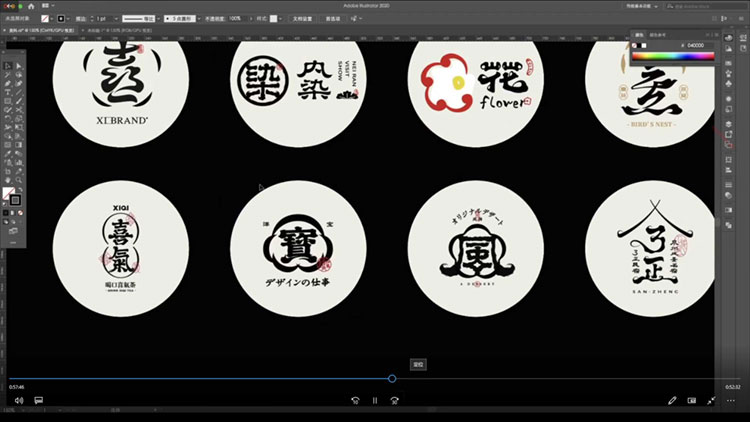
Task: Open the opacity 100% dropdown arrow
Action: click(244, 18)
